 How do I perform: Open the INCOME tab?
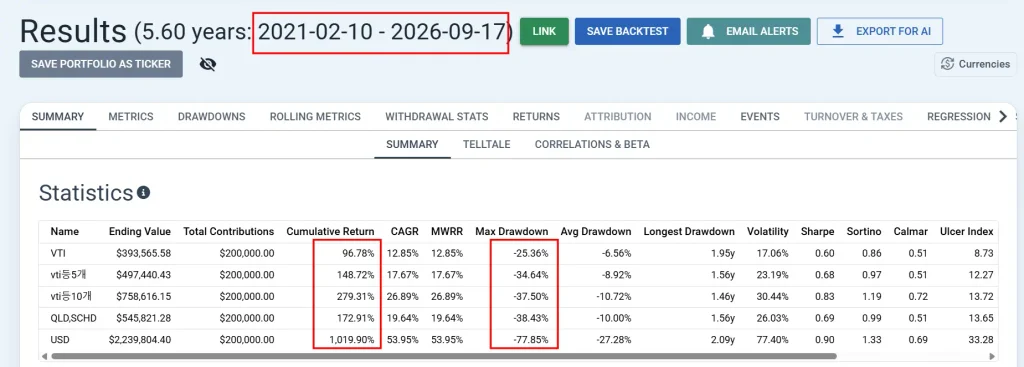(696, 117)
